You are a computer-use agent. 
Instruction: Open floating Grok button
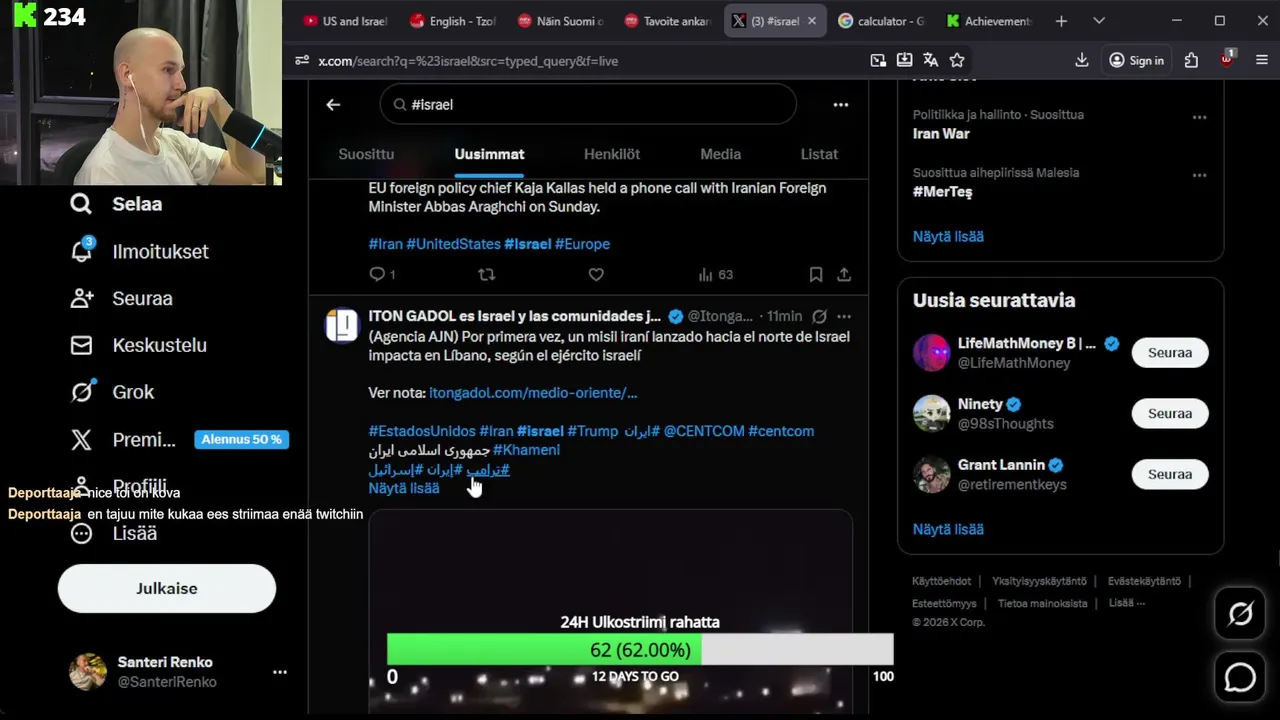[x=1240, y=614]
